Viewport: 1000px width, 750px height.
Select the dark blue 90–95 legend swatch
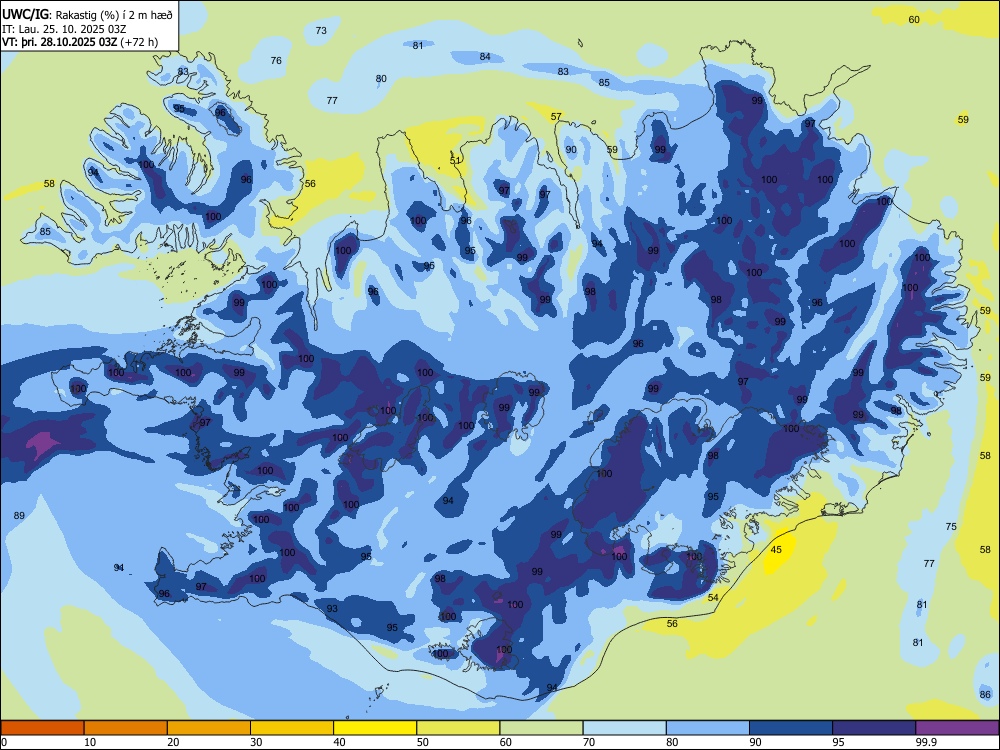791,728
